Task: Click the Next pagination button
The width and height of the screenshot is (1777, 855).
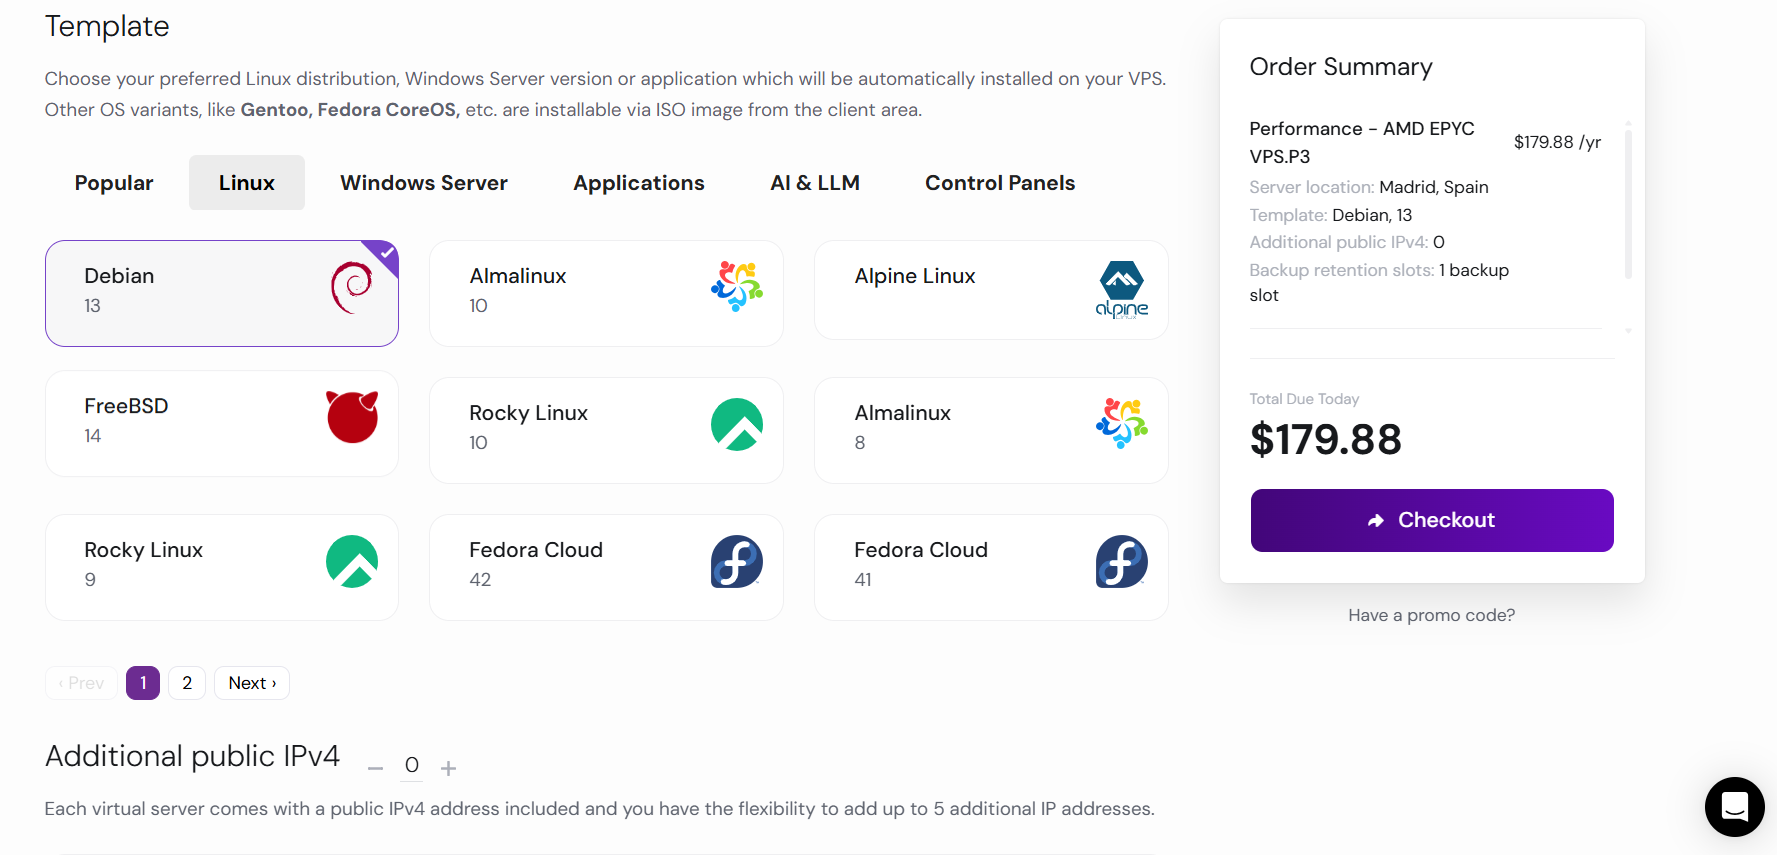Action: click(252, 683)
